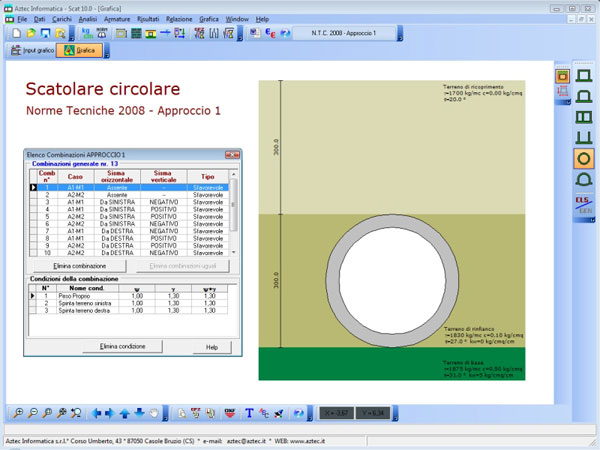600x450 pixels.
Task: Select the rectangular box culvert shape icon
Action: tap(584, 76)
